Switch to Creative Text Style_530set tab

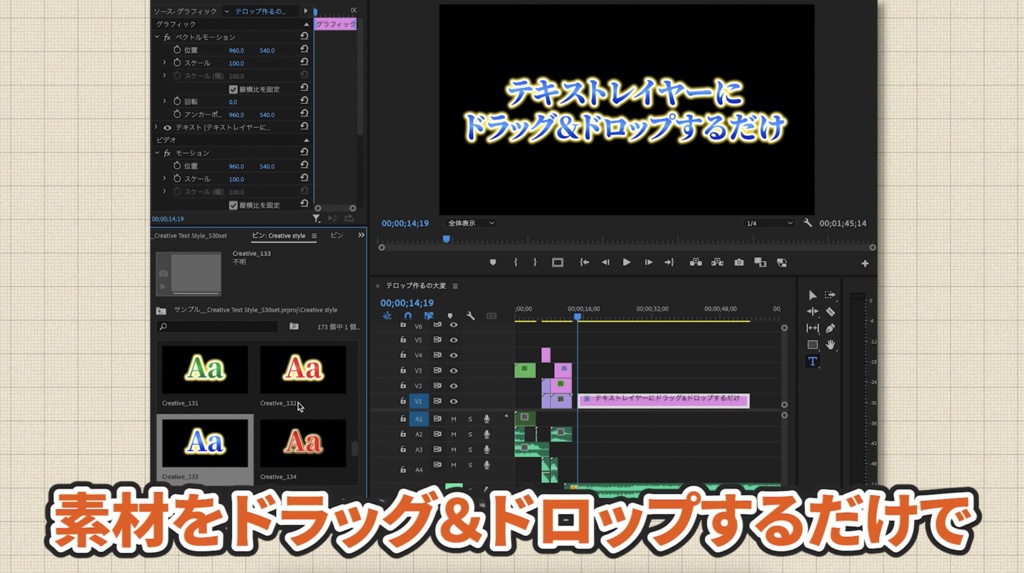[x=190, y=236]
